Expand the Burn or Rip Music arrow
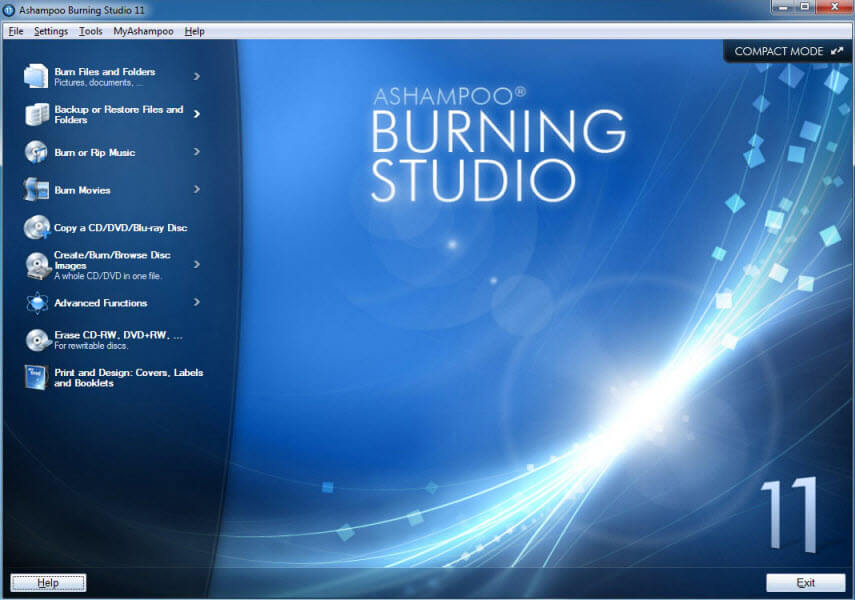 point(197,152)
